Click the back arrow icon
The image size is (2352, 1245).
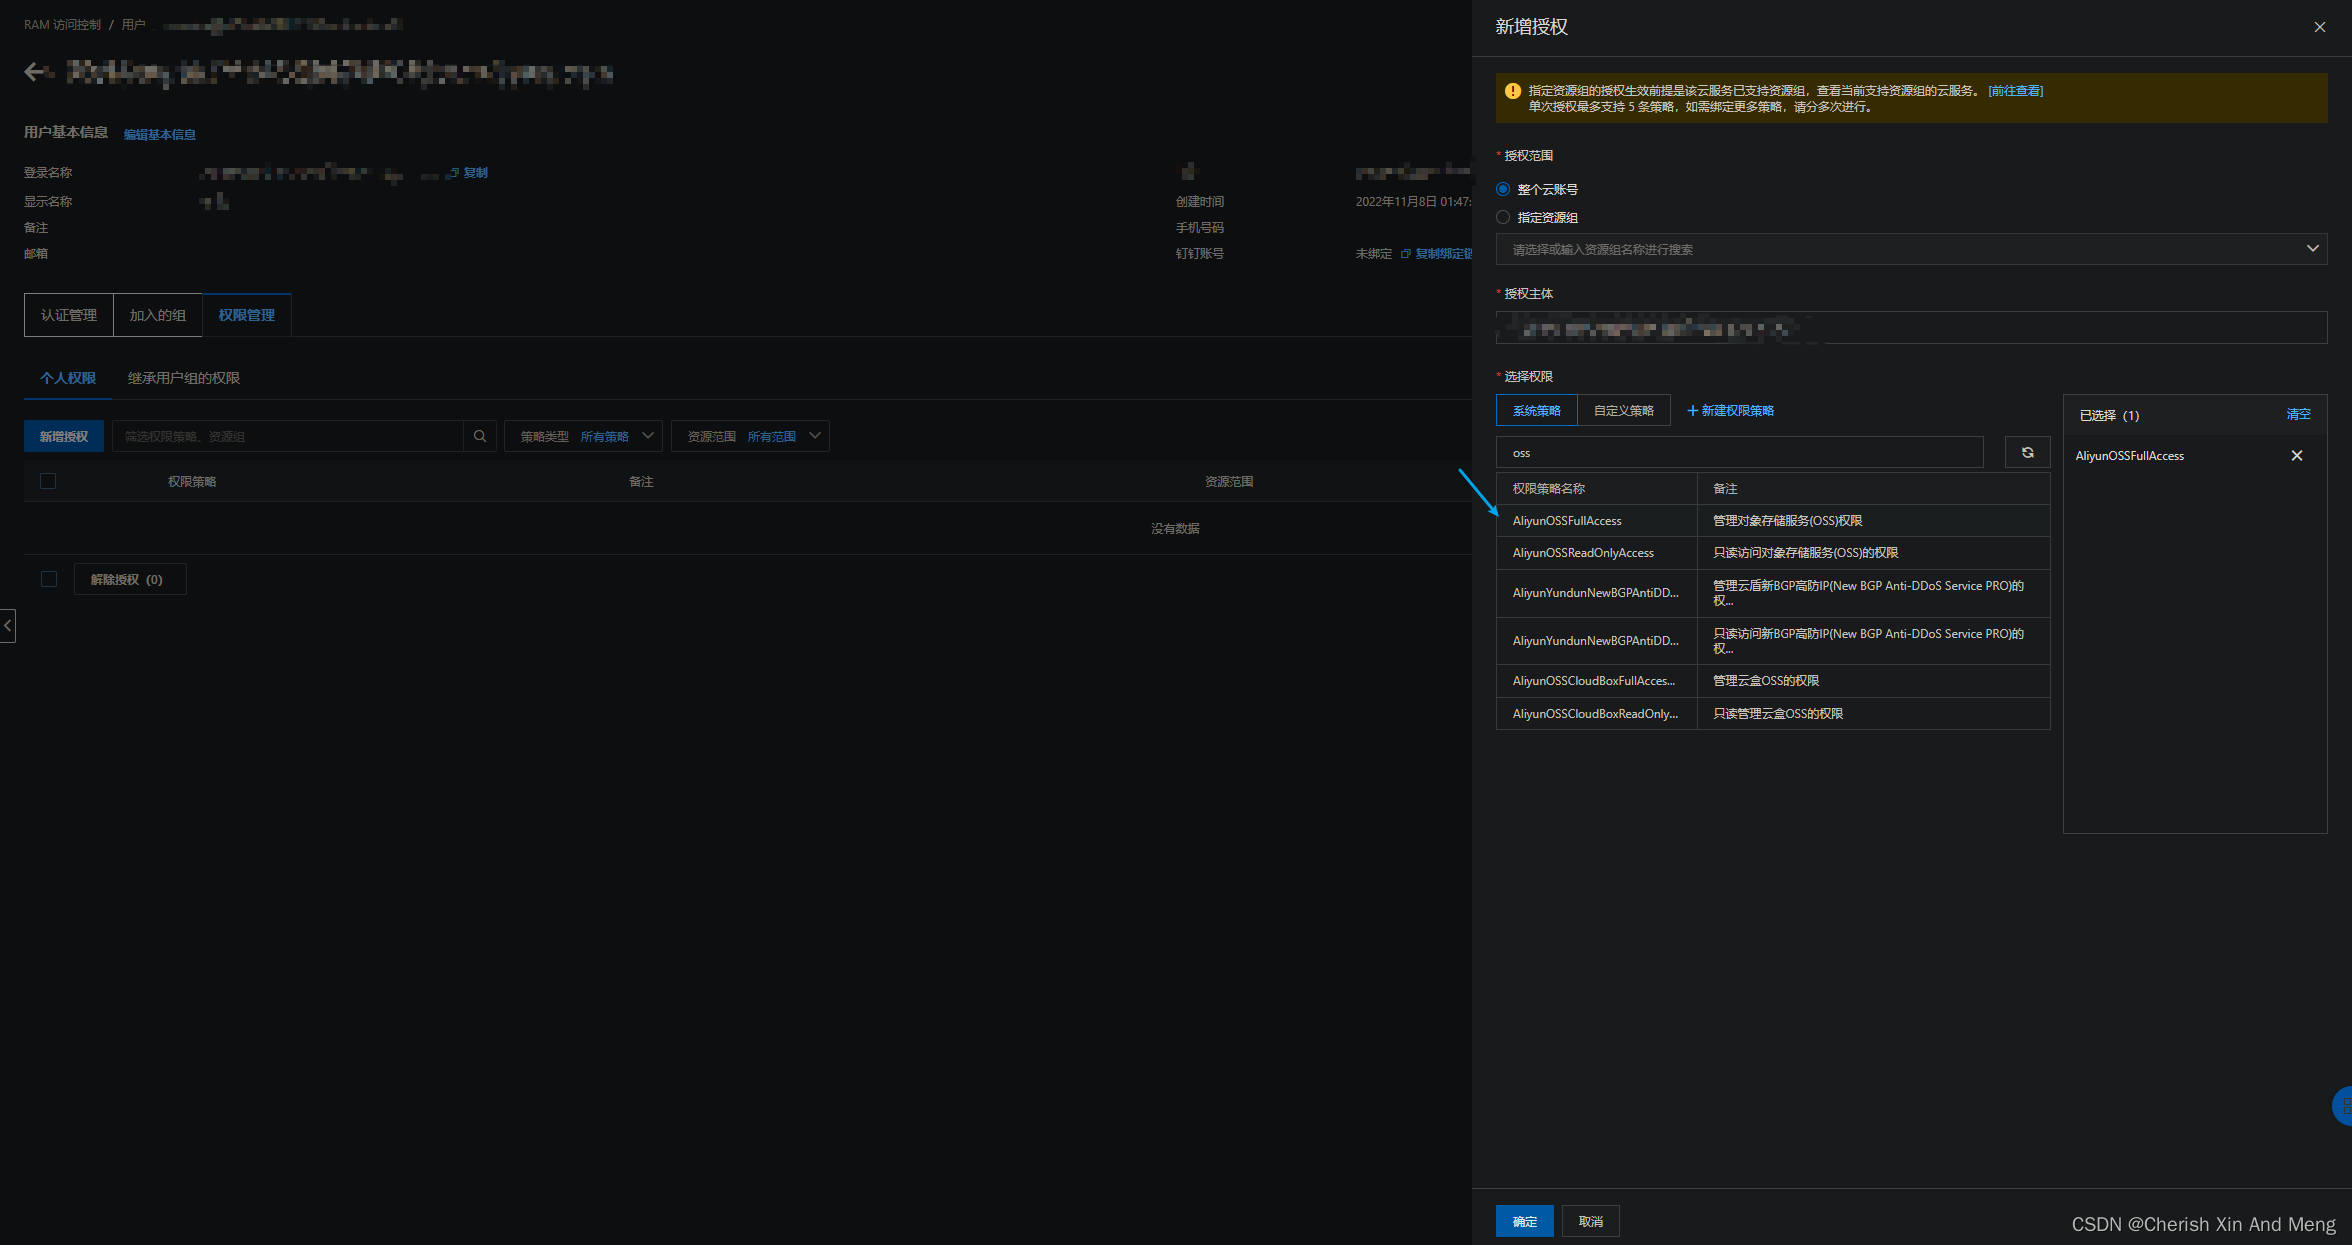pos(35,72)
